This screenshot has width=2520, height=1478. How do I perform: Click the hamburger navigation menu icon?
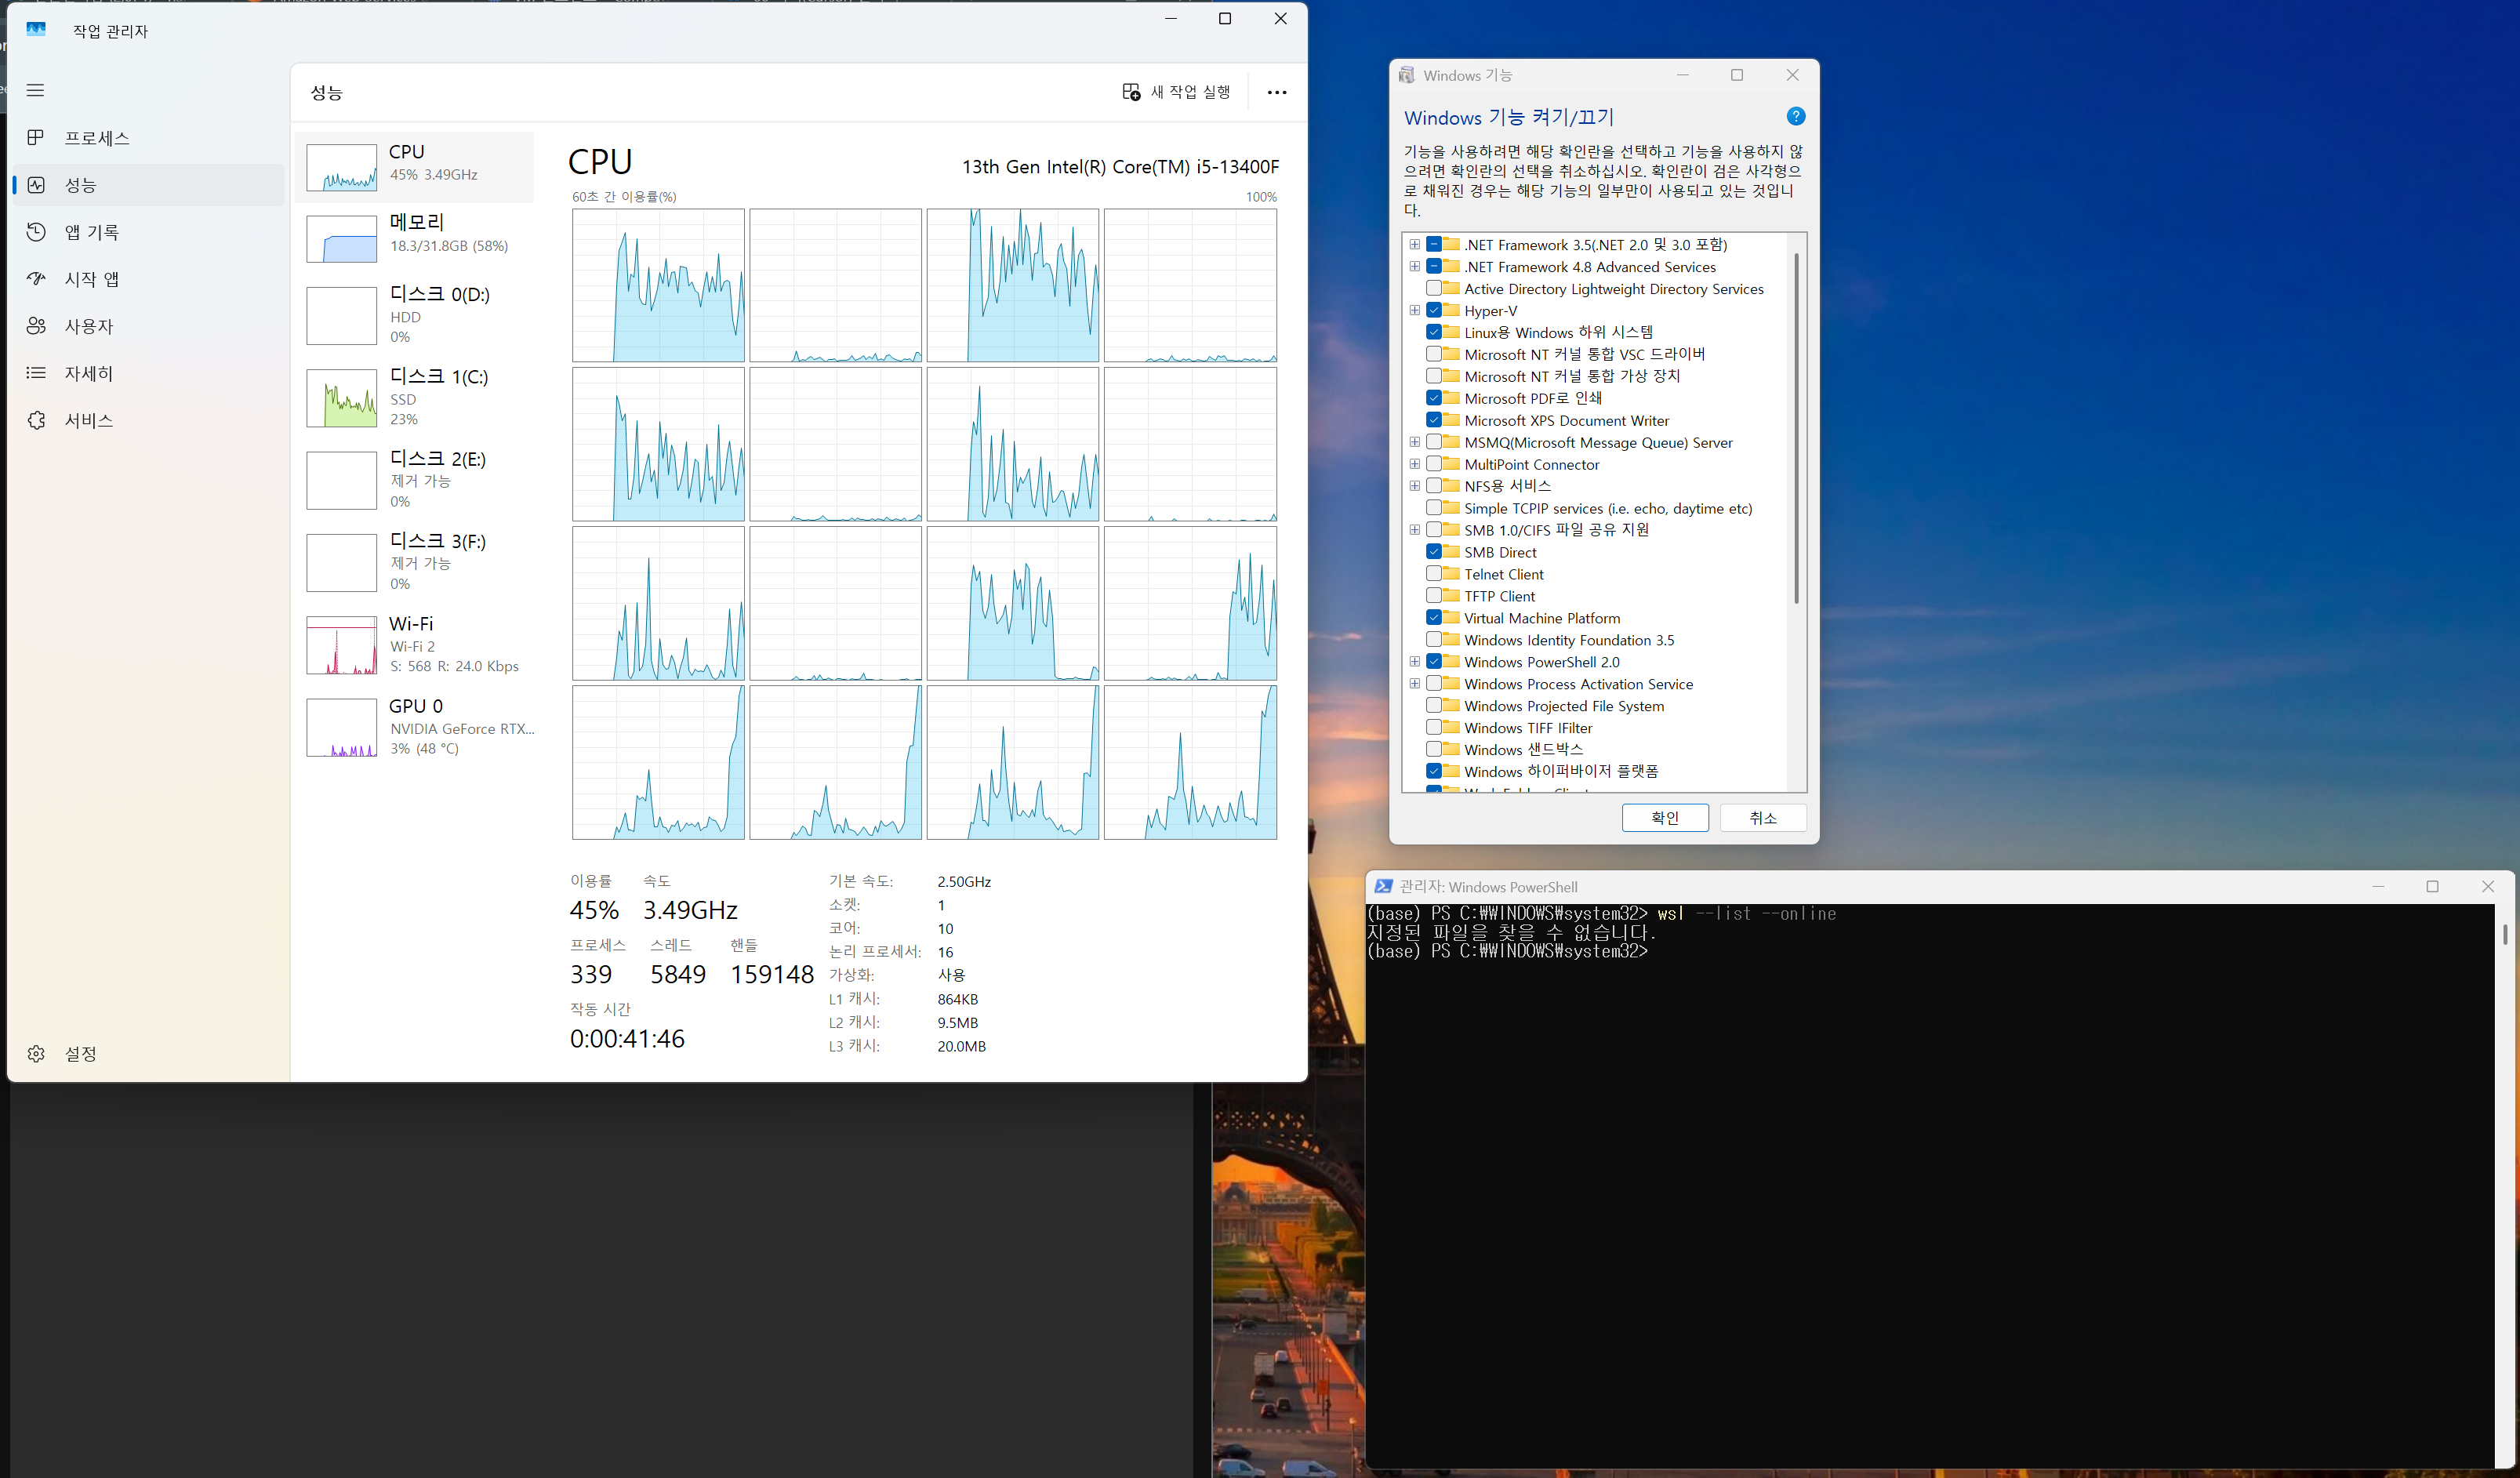pos(36,90)
